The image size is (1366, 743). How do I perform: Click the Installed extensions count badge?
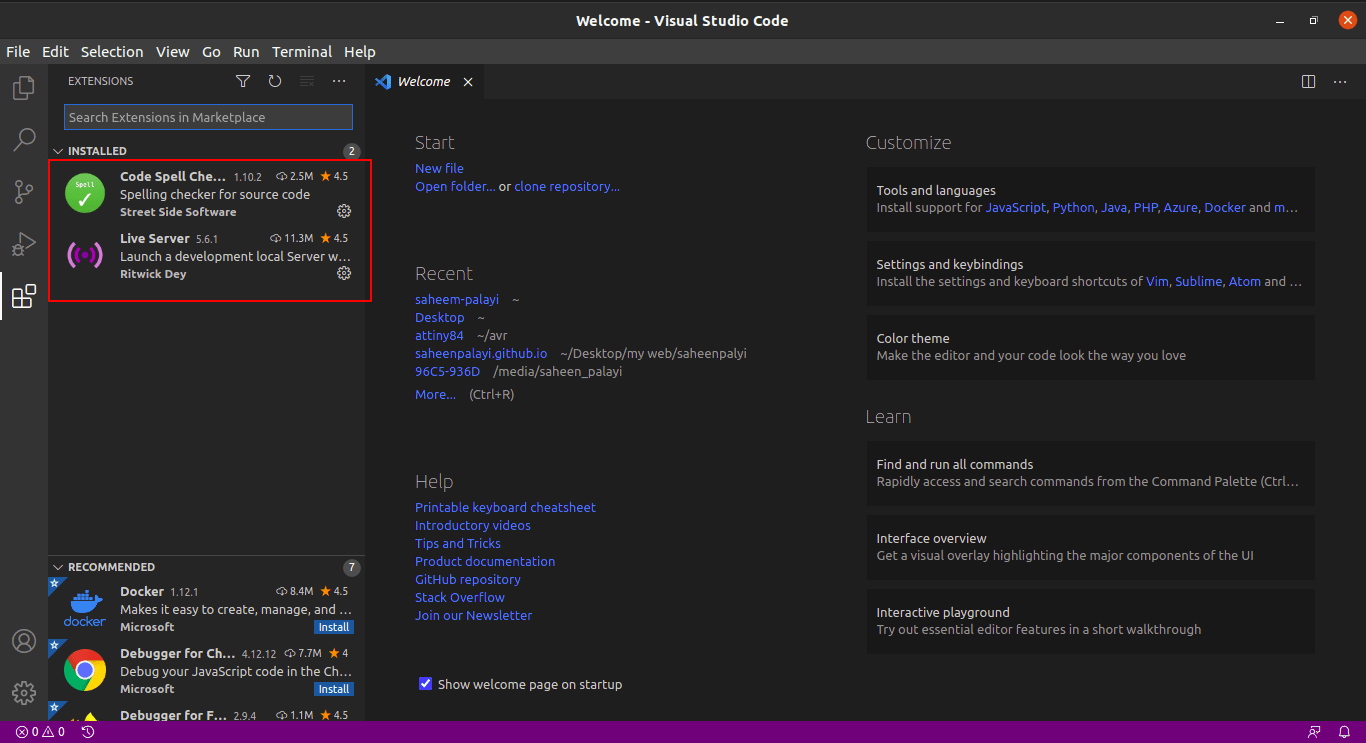point(351,151)
